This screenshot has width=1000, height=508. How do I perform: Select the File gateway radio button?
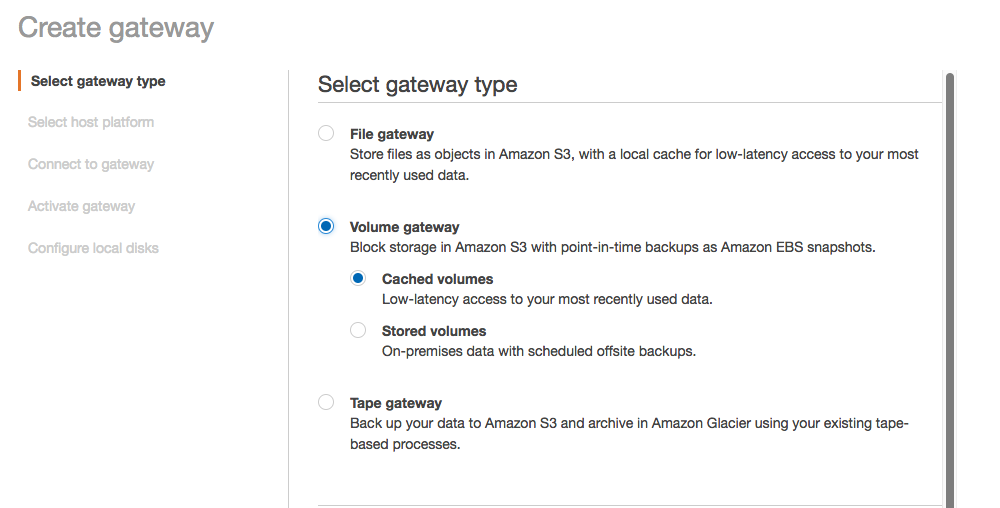tap(326, 133)
